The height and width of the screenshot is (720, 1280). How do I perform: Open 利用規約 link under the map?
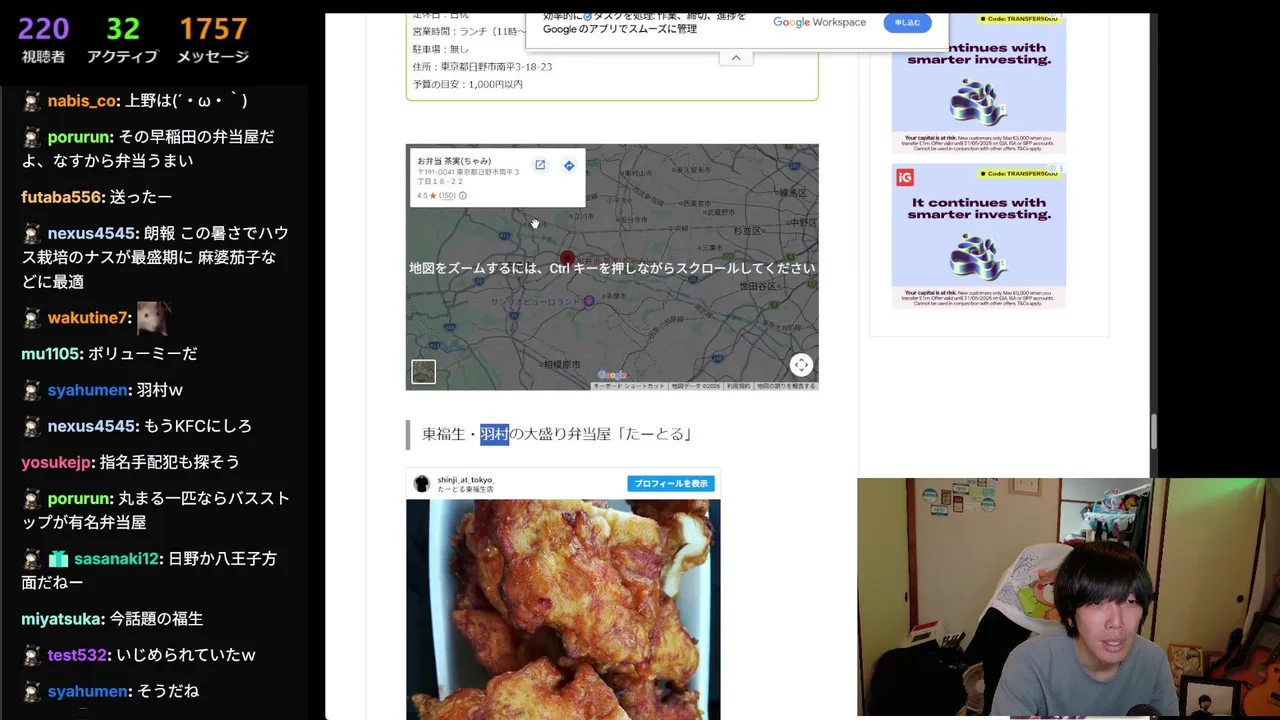[738, 386]
